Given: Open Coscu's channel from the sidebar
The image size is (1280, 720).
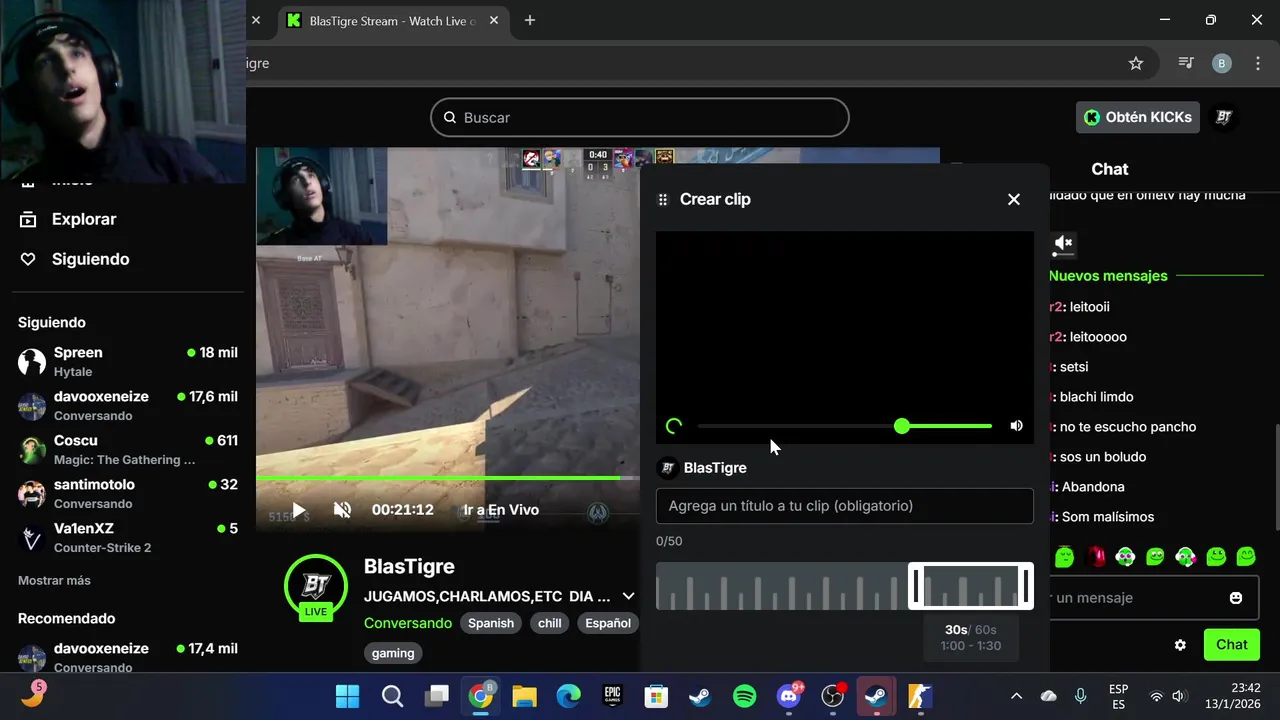Looking at the screenshot, I should click(x=128, y=449).
